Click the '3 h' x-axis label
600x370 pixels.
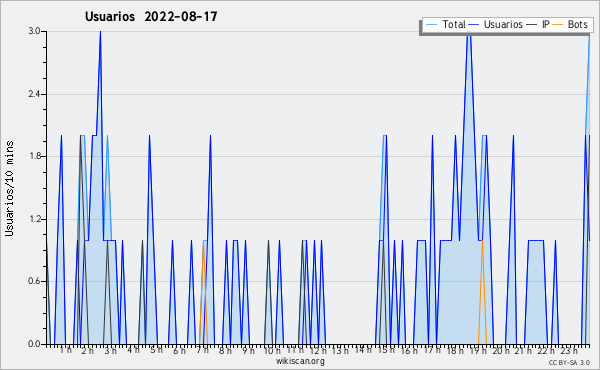[111, 351]
